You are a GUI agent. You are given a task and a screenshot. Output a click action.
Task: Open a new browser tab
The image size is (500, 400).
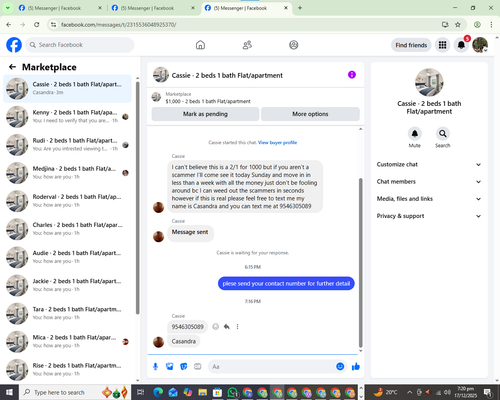coord(300,8)
